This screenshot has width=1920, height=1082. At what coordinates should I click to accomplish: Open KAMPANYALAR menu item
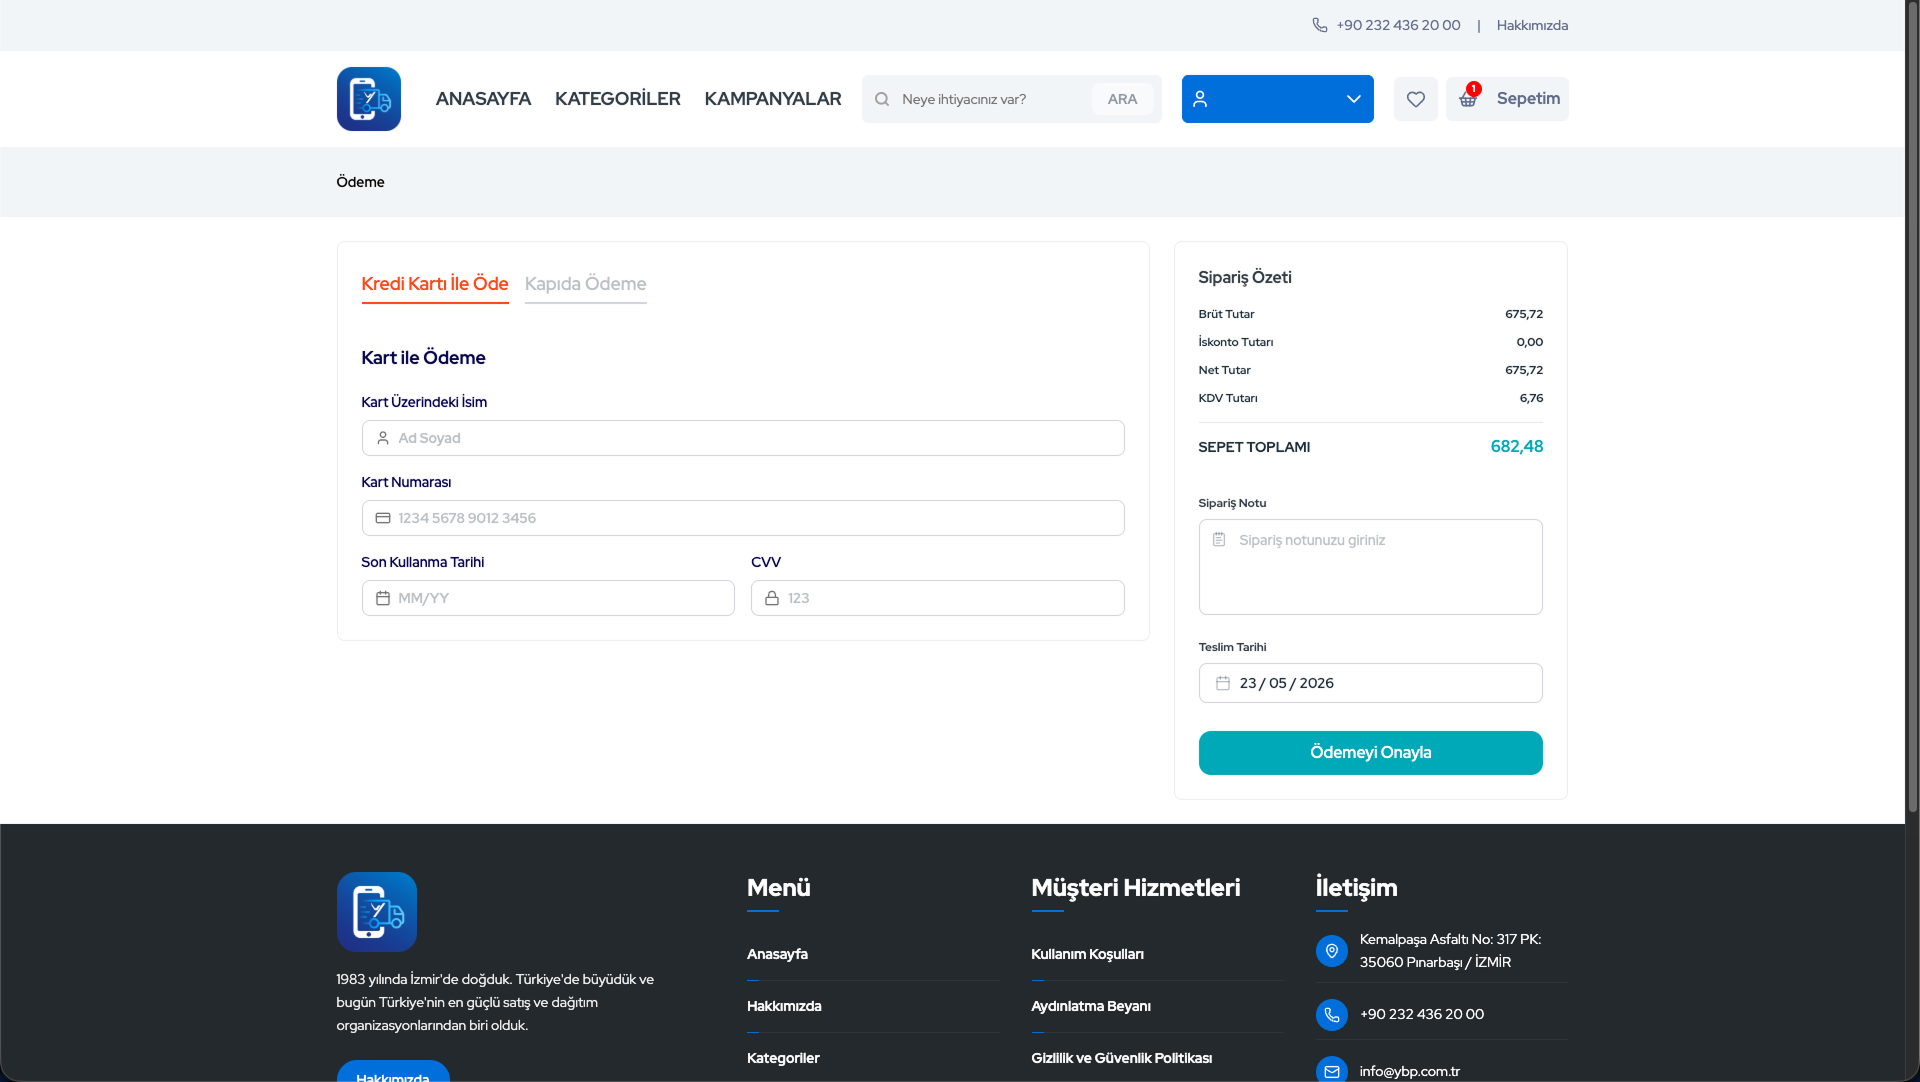pyautogui.click(x=772, y=99)
